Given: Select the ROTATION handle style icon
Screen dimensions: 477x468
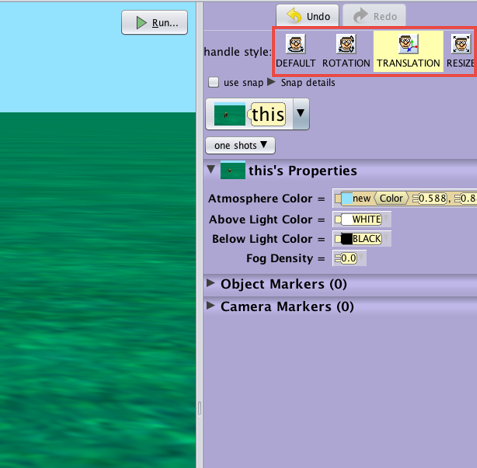Looking at the screenshot, I should 346,44.
